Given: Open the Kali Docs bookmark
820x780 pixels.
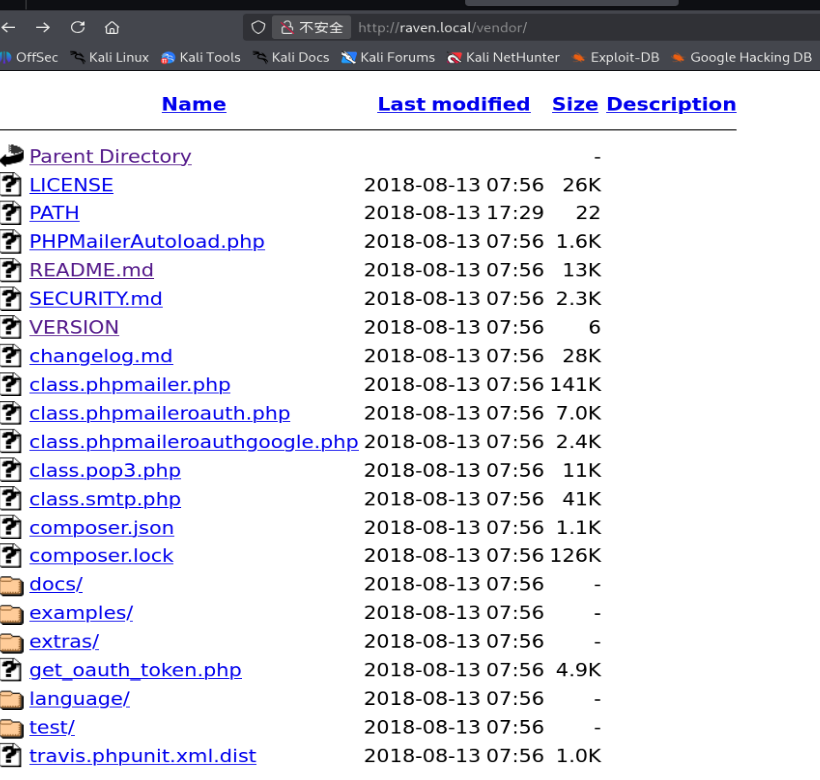Looking at the screenshot, I should pyautogui.click(x=291, y=58).
